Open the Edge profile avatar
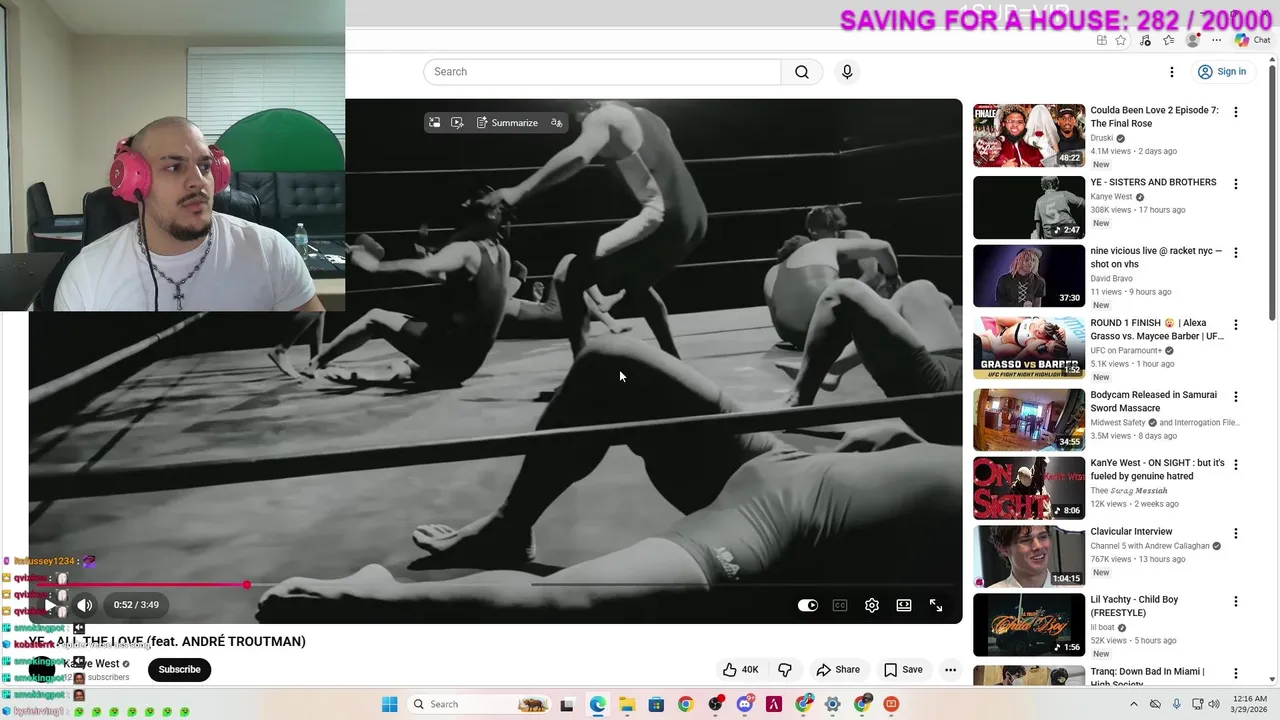The height and width of the screenshot is (720, 1280). point(1192,40)
